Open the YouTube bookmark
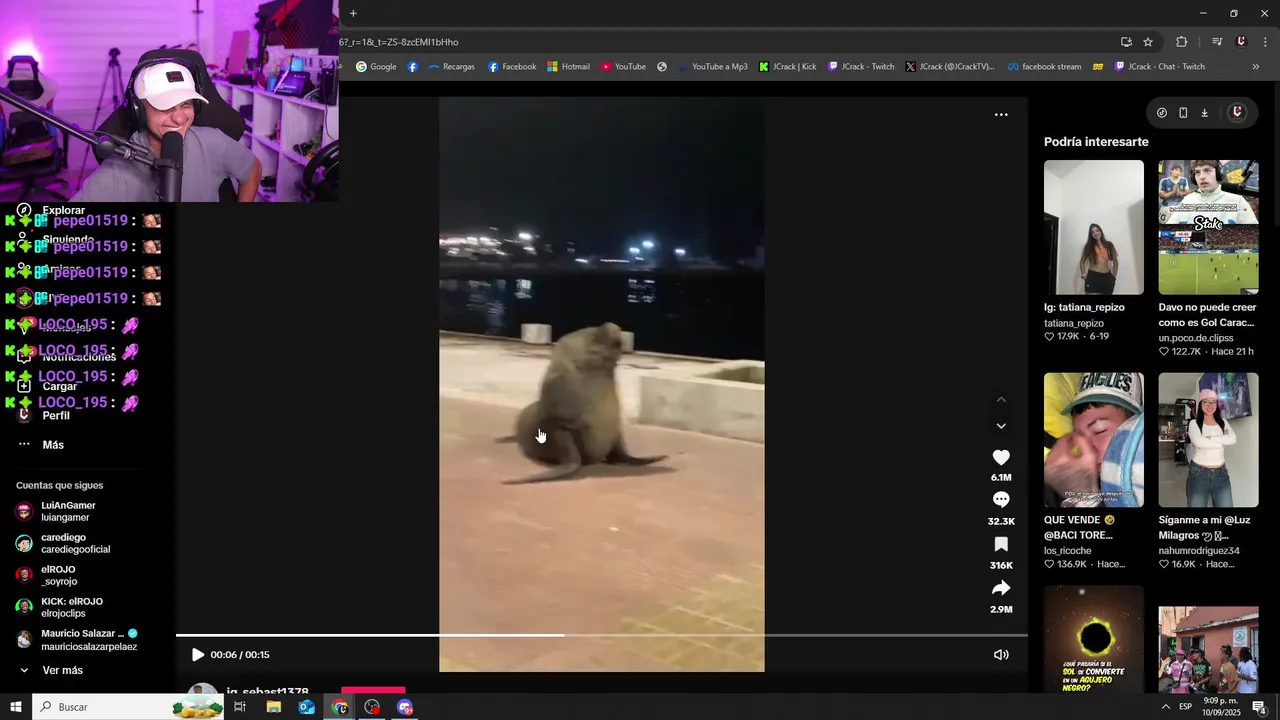The height and width of the screenshot is (720, 1280). point(623,67)
